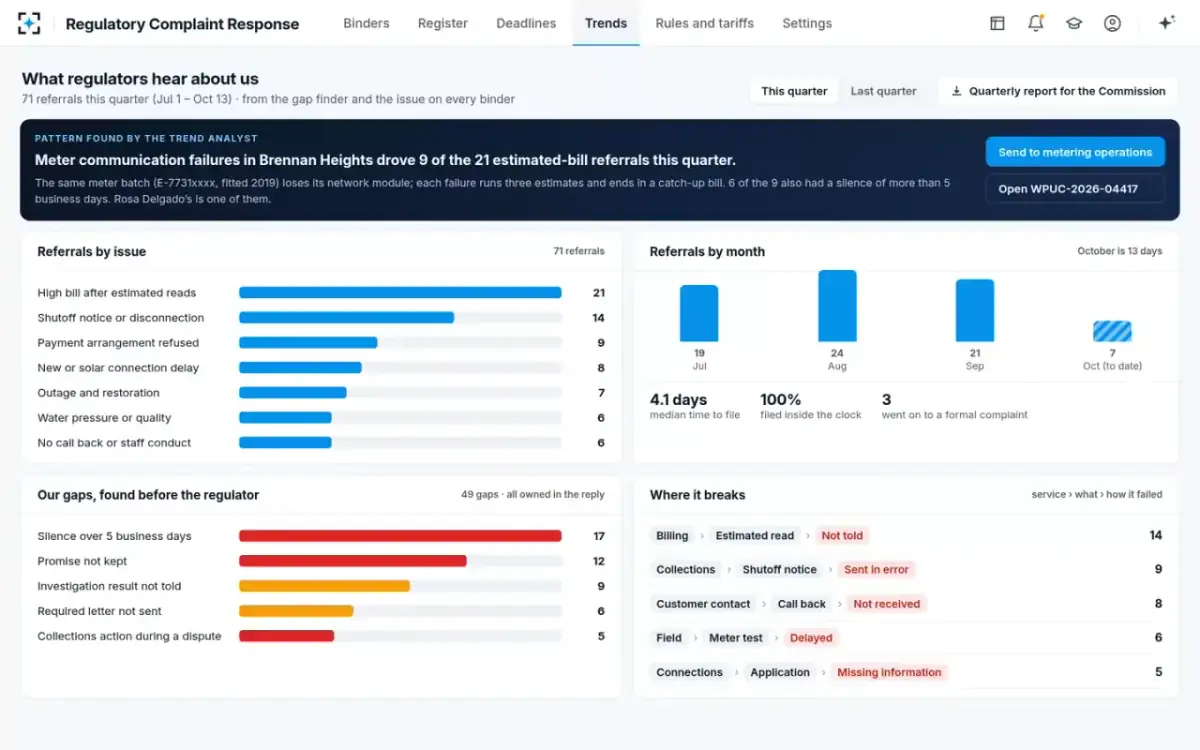The image size is (1200, 750).
Task: Click Payment arrangement refused row
Action: pos(321,343)
